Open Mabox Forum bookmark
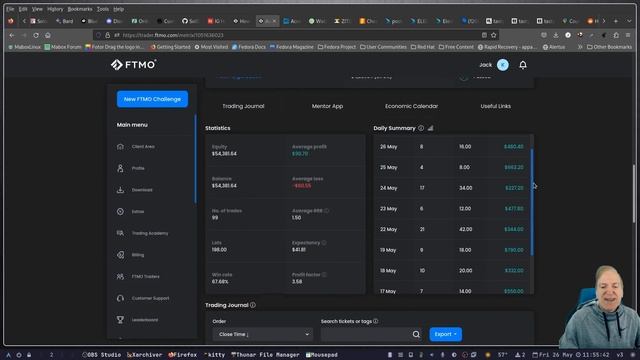Screen dimensions: 640x360 point(63,47)
